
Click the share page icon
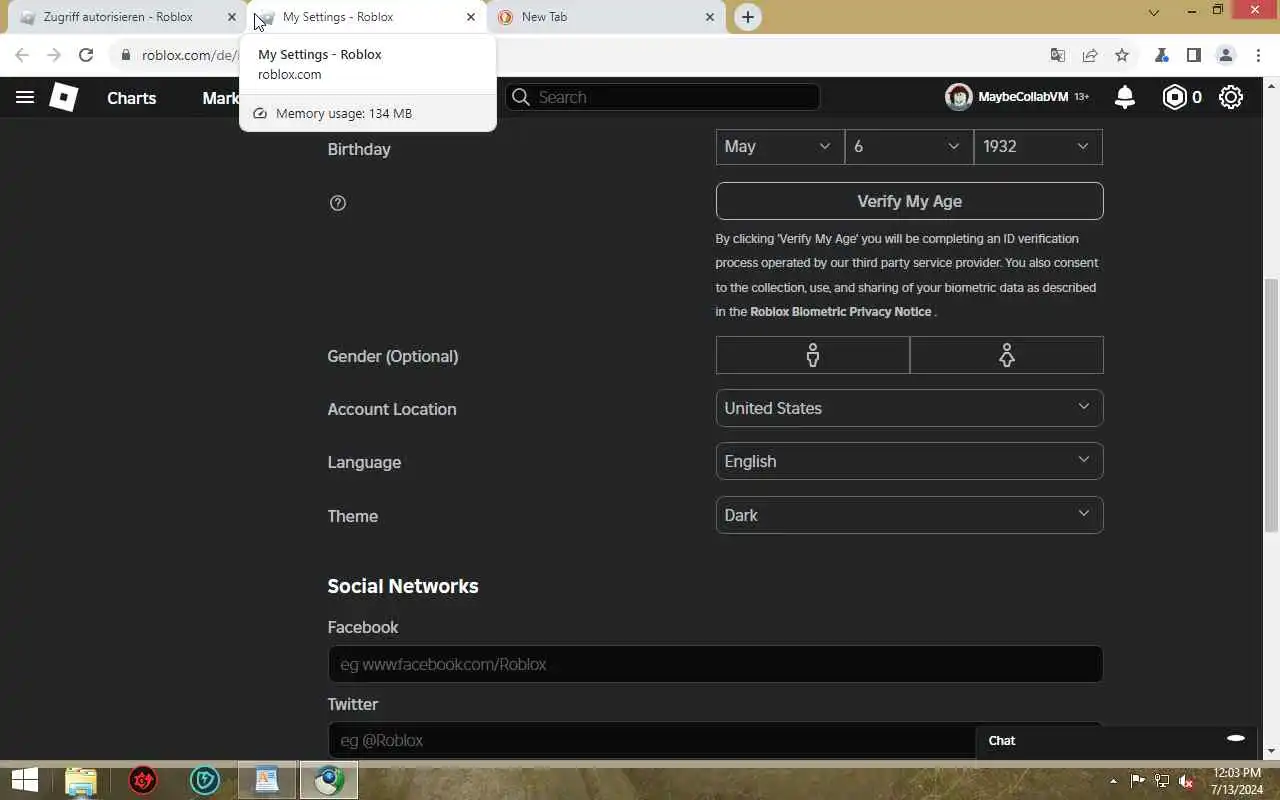click(x=1090, y=55)
